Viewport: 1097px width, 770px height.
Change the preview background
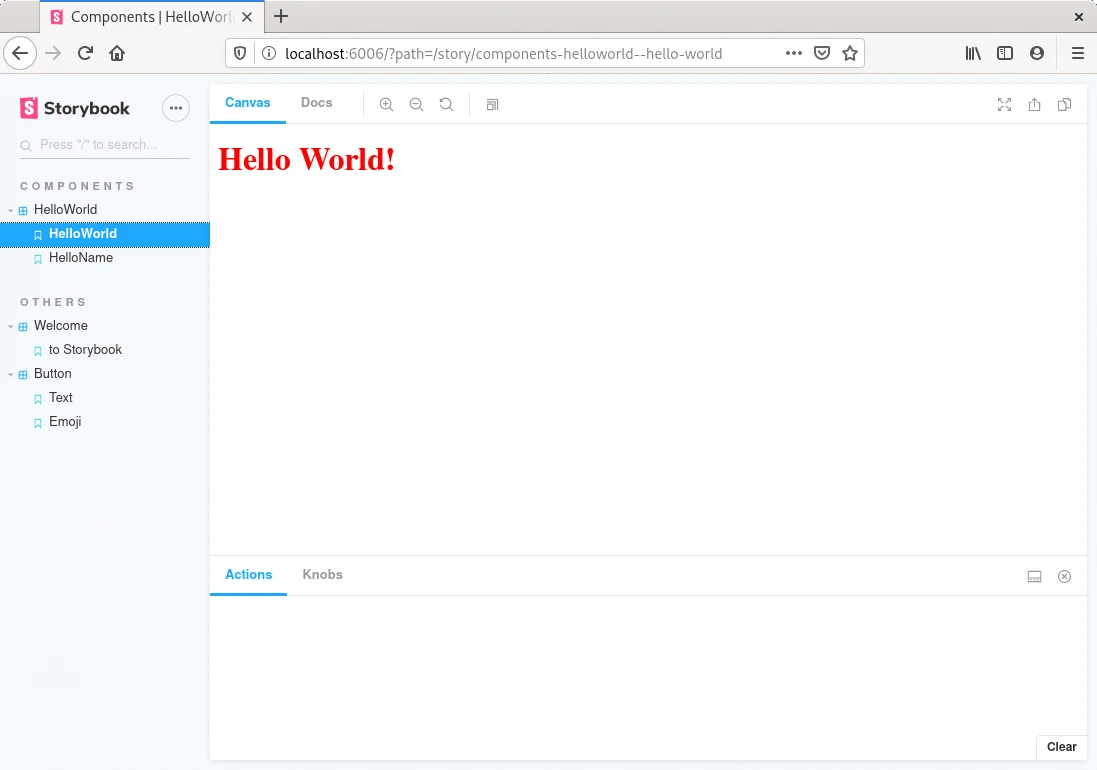point(492,104)
